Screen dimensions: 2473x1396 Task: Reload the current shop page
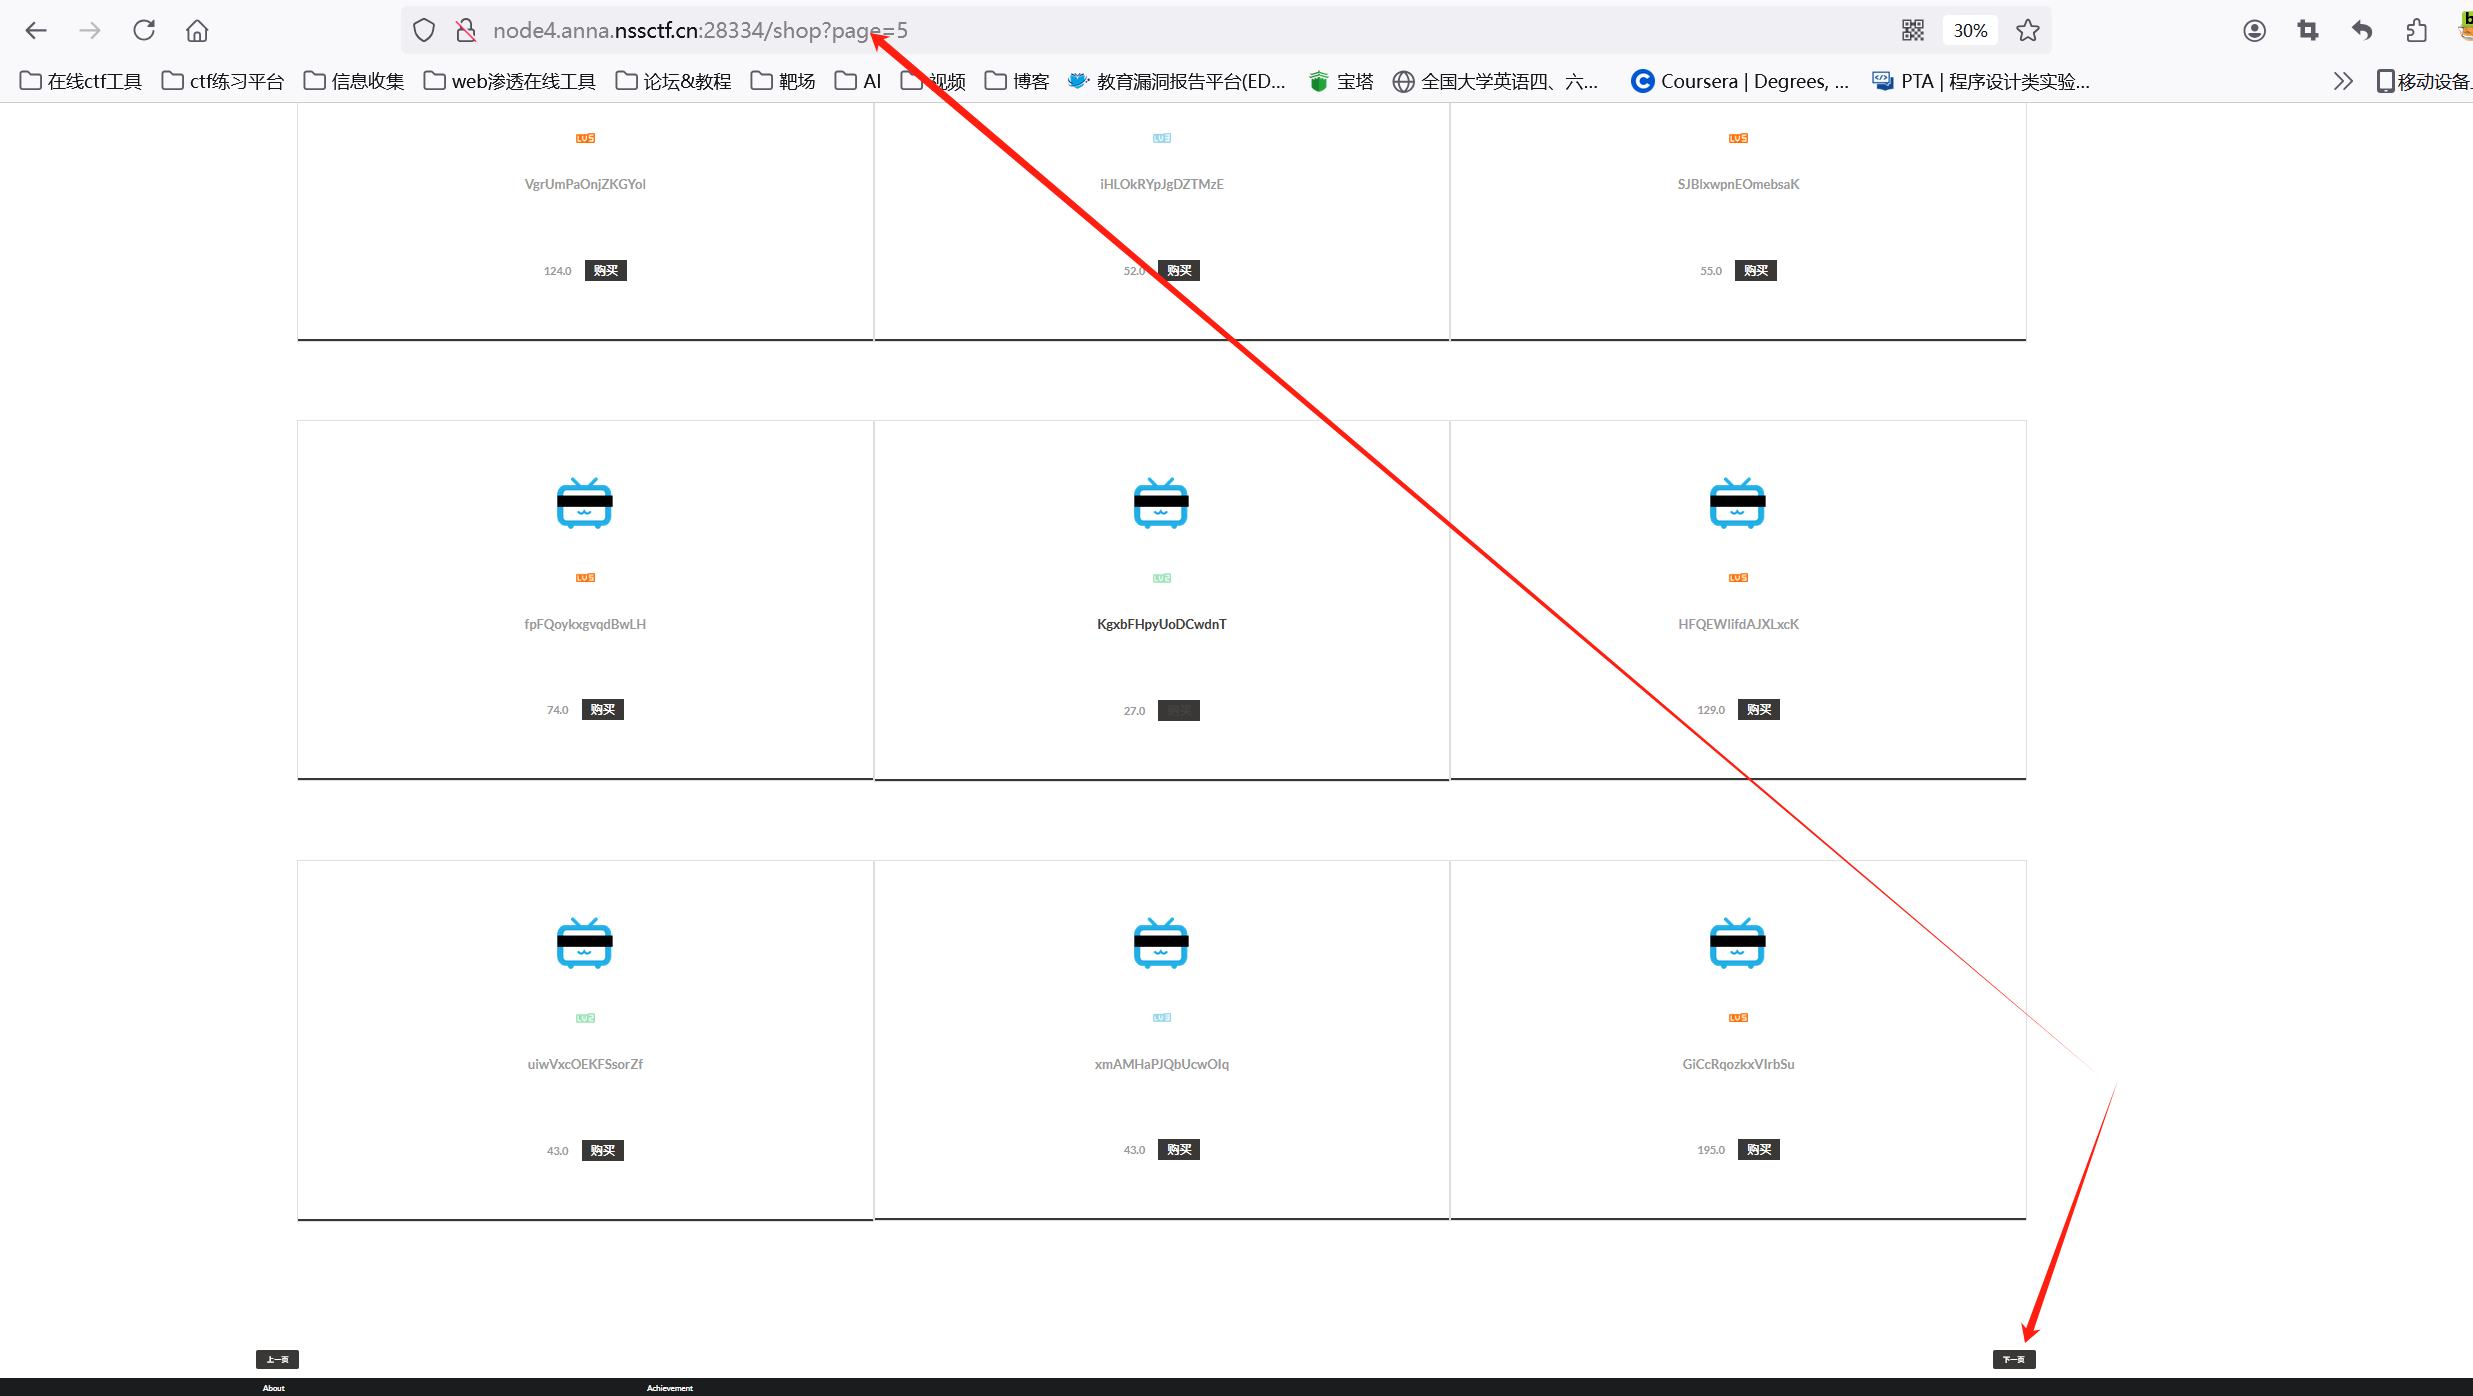coord(144,30)
